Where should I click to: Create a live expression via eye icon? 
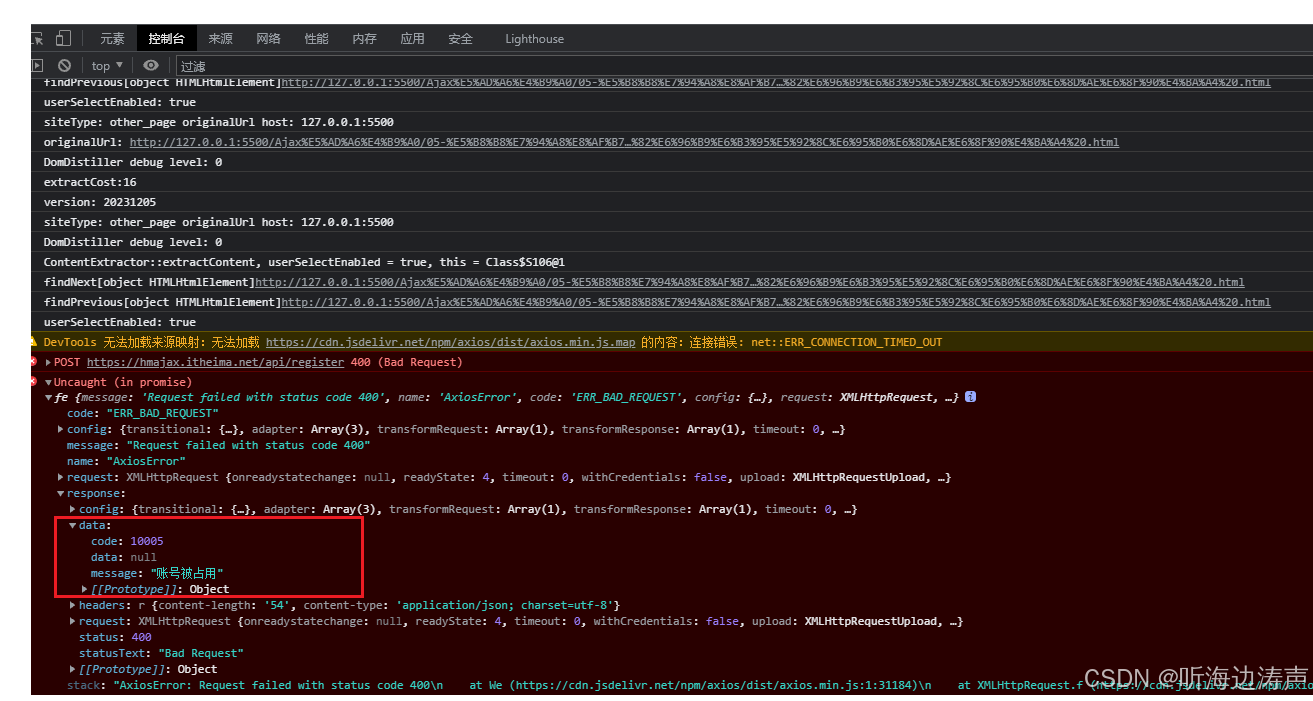pos(151,65)
